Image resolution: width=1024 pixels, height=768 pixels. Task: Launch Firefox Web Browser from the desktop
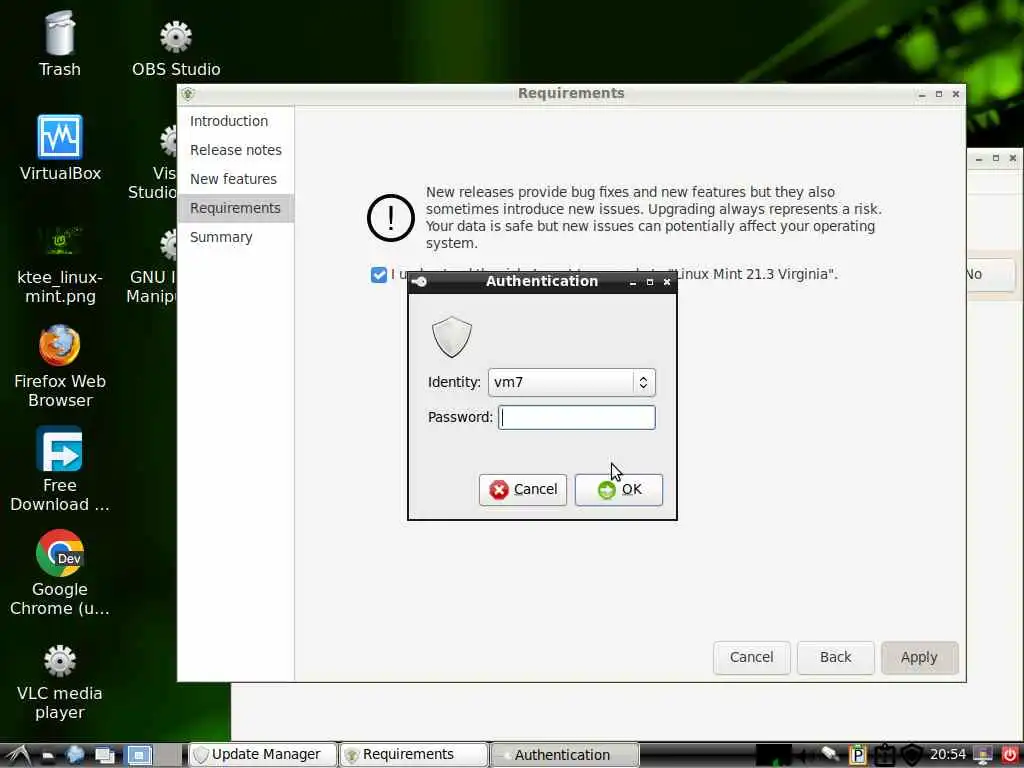point(60,345)
